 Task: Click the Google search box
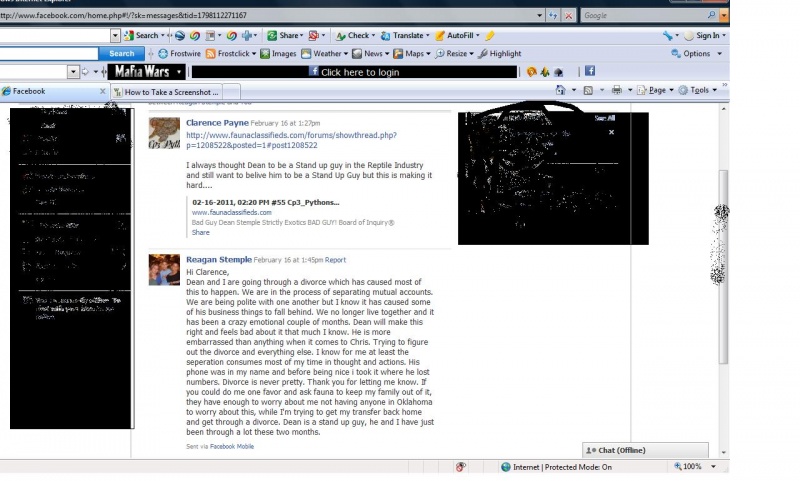tap(644, 15)
